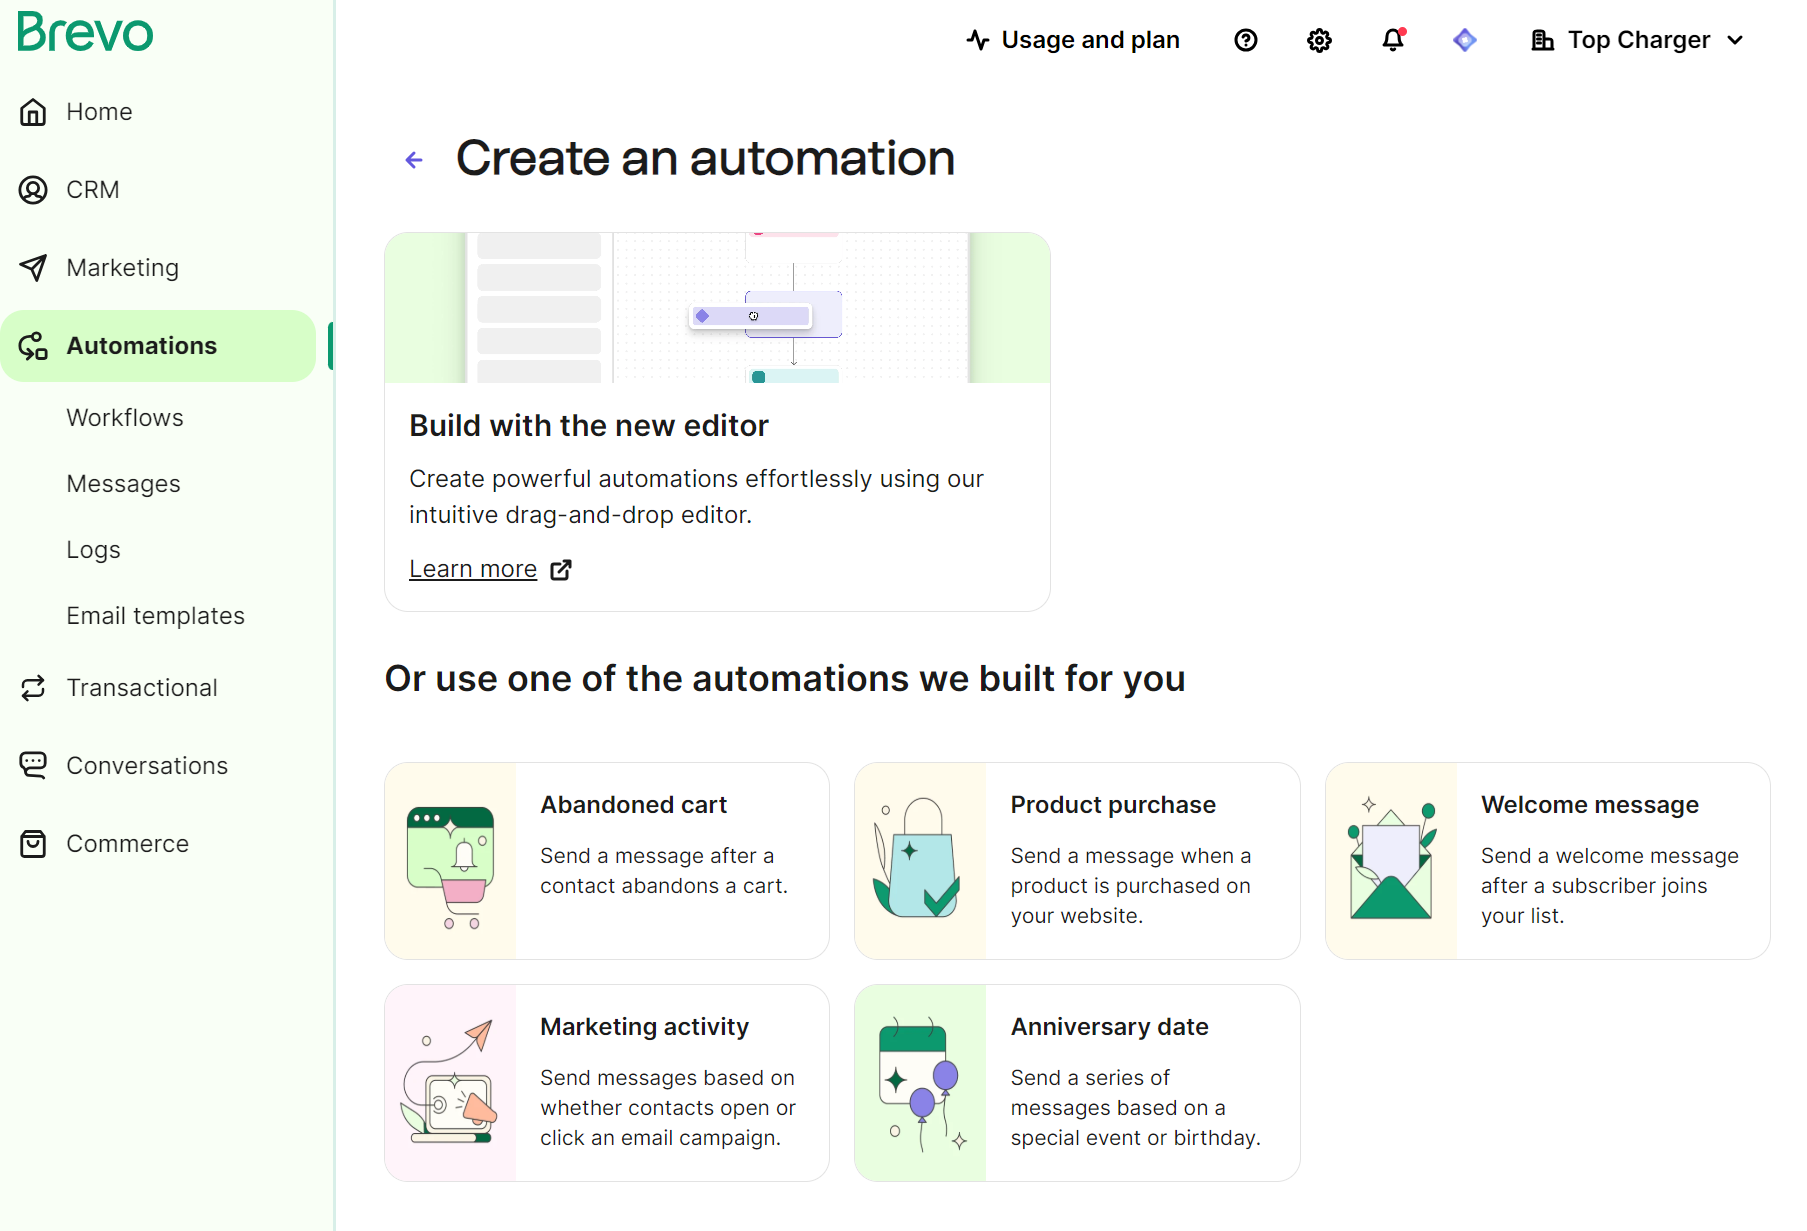The image size is (1807, 1231).
Task: Open the Commerce bag icon
Action: point(33,843)
